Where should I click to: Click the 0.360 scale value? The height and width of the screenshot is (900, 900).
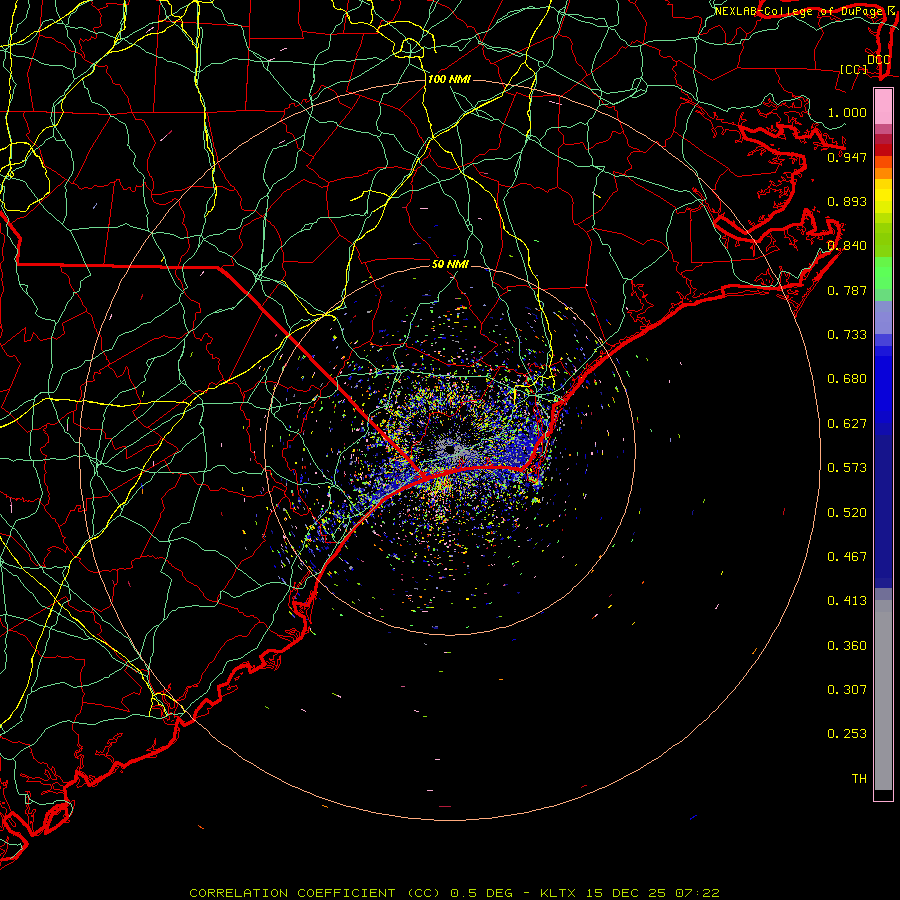coord(847,646)
